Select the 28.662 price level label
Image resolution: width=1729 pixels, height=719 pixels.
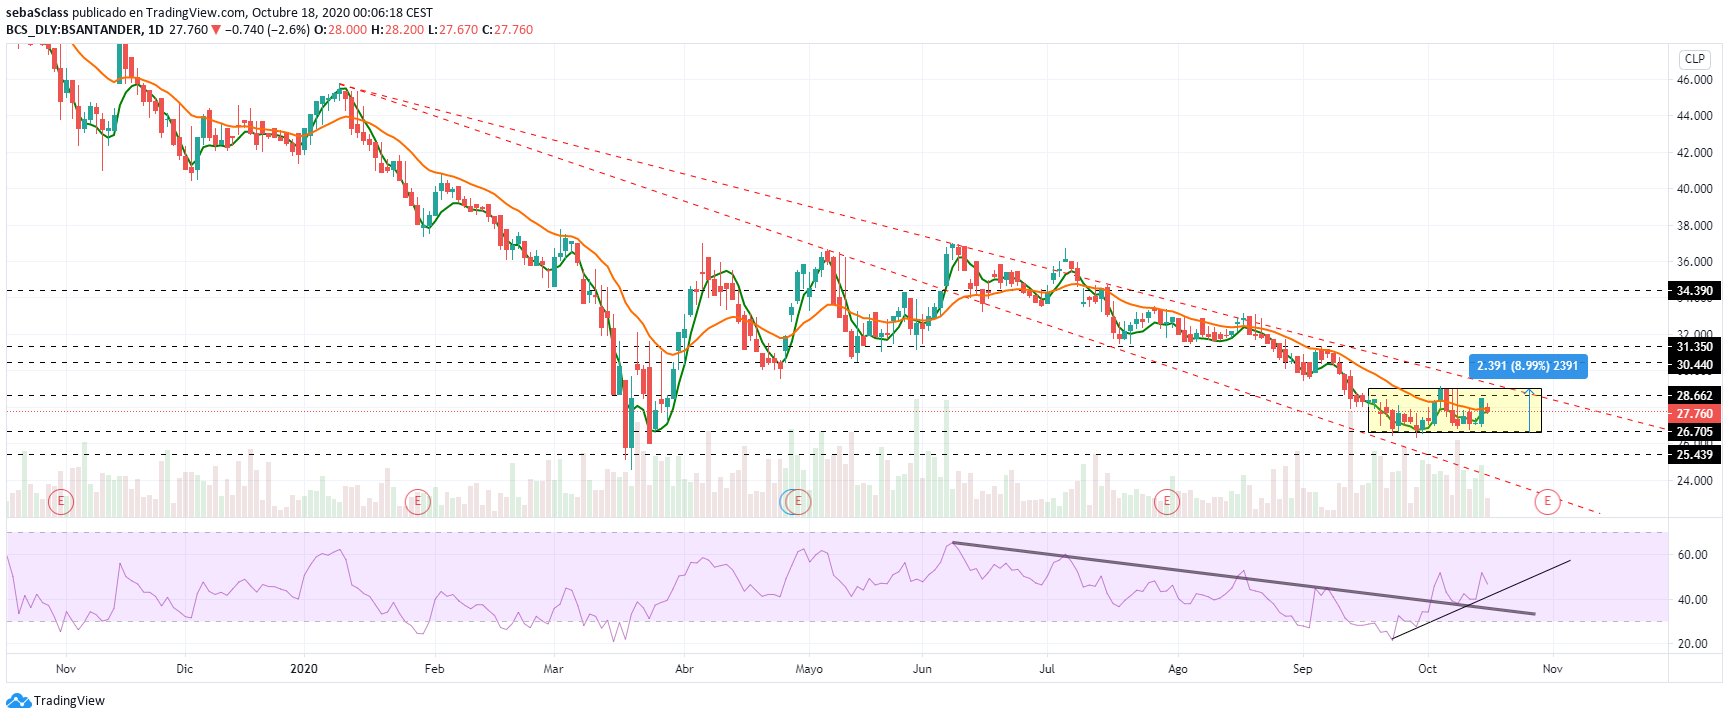click(1695, 395)
